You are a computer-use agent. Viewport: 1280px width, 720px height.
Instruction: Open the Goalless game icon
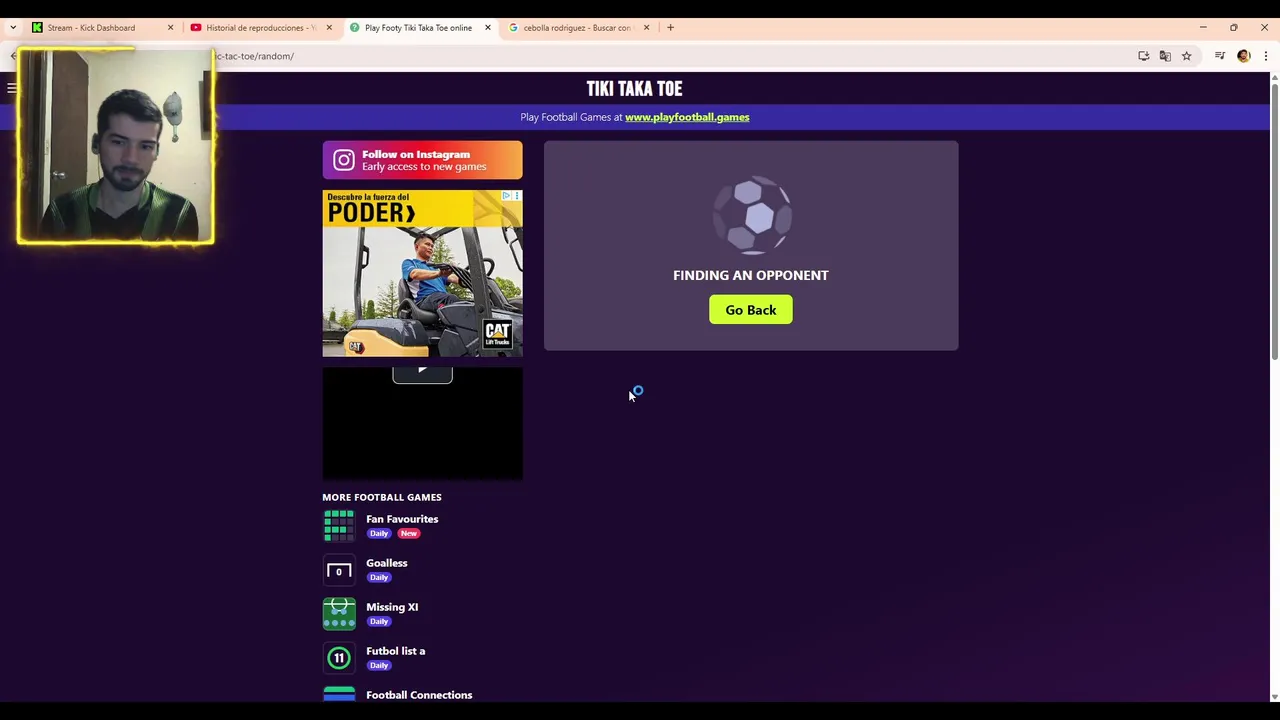[x=339, y=570]
